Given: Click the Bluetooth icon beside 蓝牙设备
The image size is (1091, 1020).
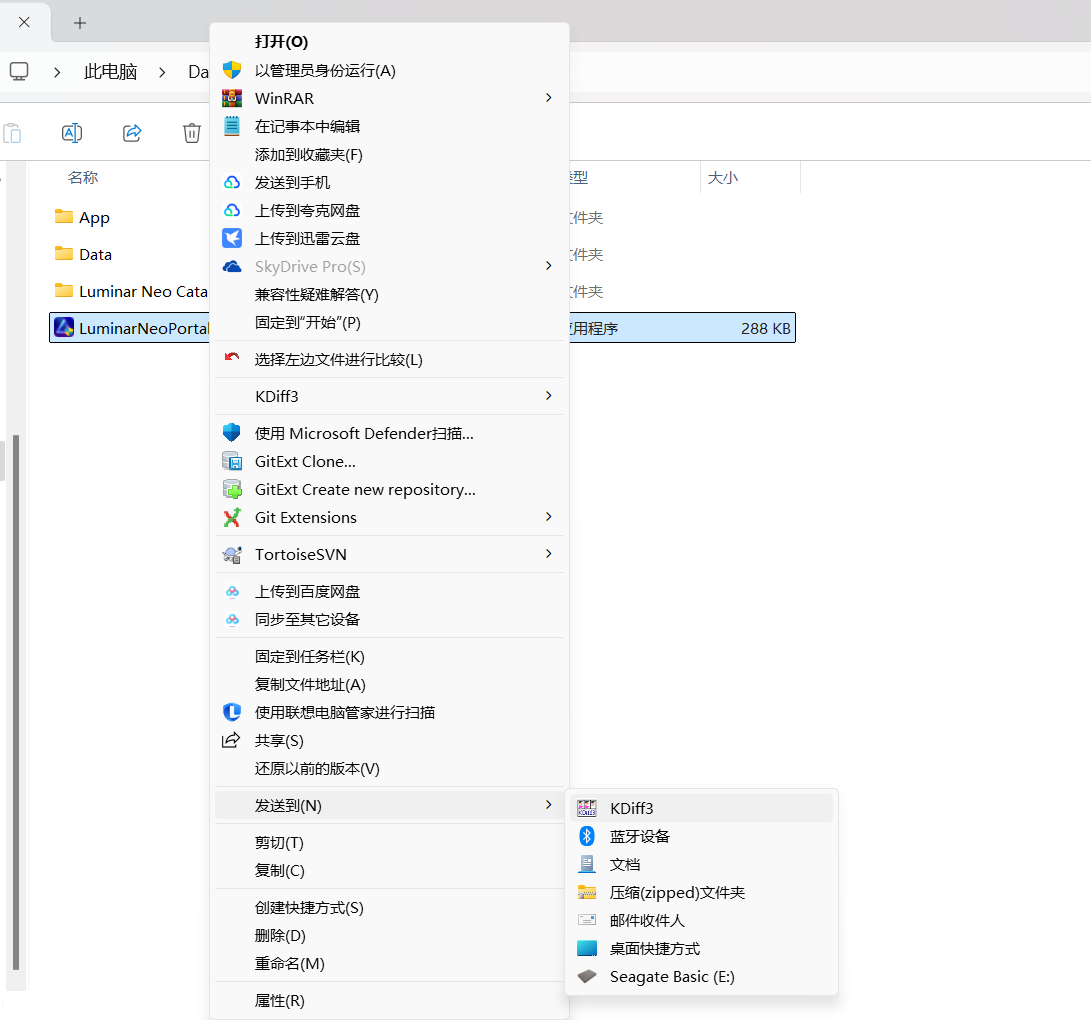Looking at the screenshot, I should coord(587,836).
